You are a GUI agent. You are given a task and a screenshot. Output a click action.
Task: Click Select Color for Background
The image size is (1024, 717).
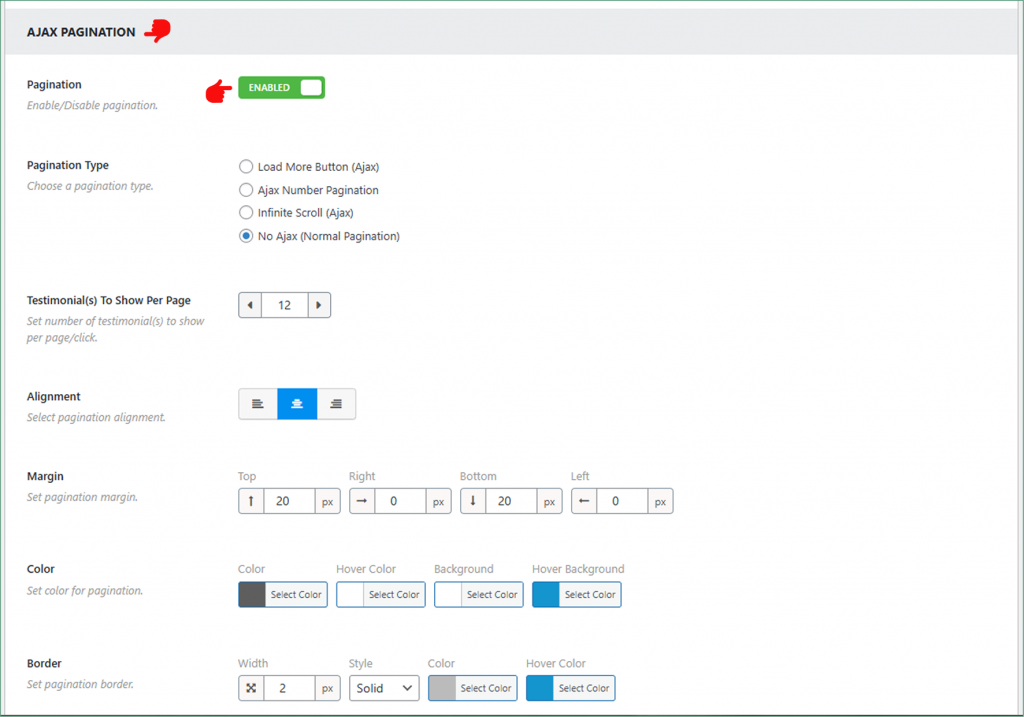click(x=492, y=594)
